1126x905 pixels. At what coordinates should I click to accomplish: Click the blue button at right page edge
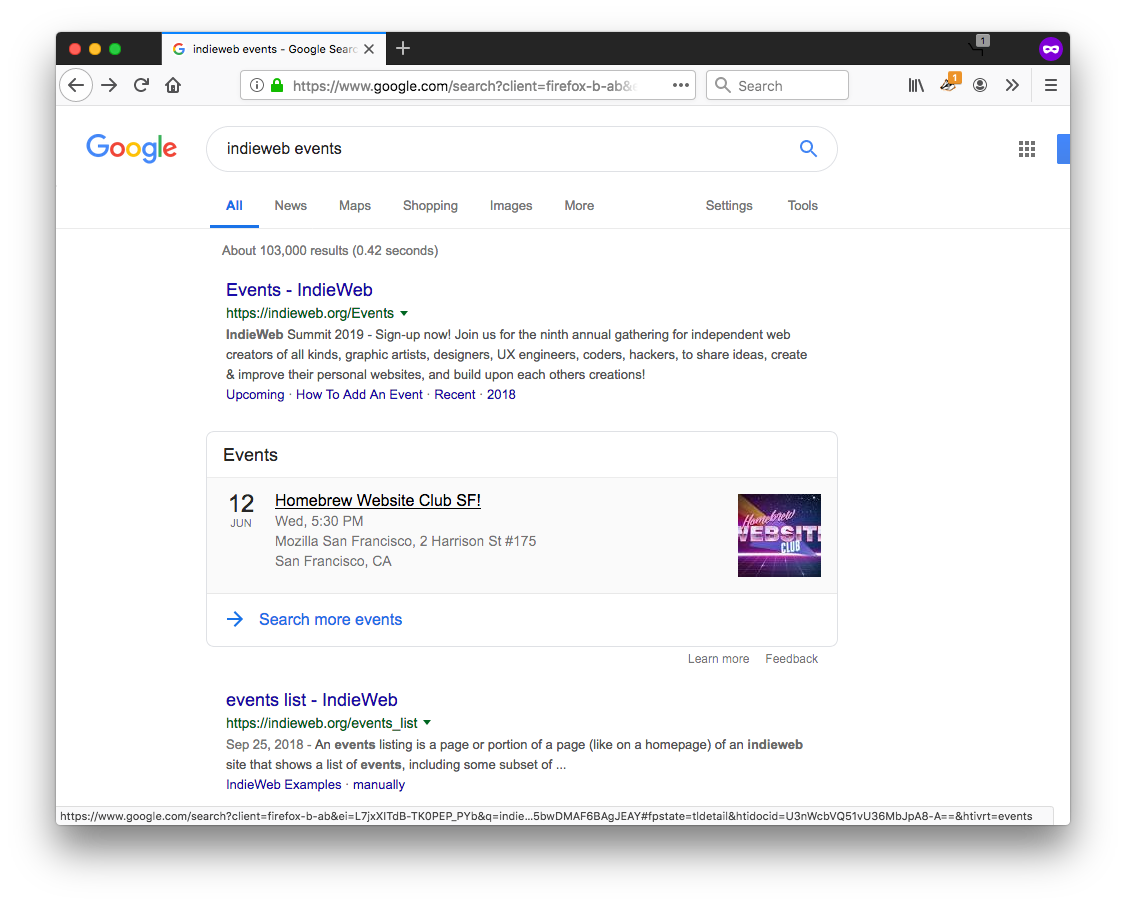coord(1064,149)
